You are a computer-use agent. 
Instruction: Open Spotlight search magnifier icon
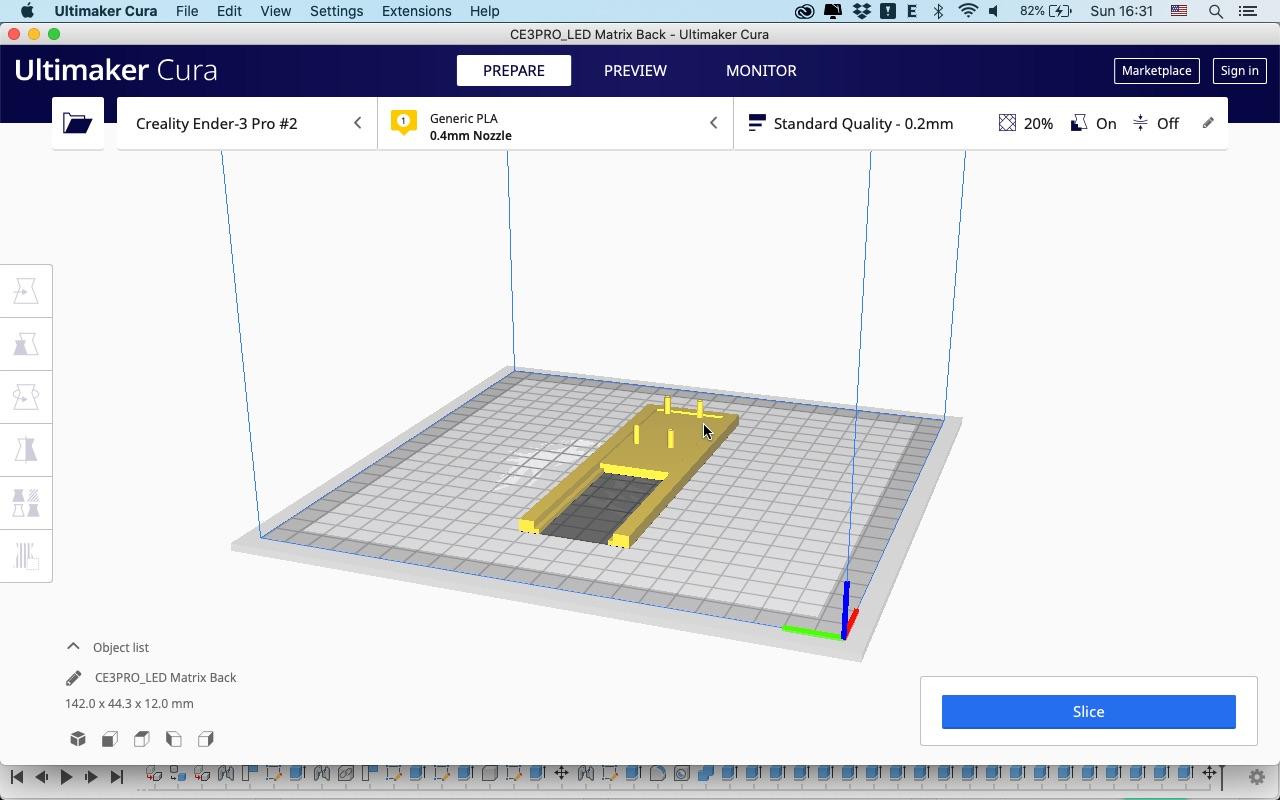tap(1216, 11)
